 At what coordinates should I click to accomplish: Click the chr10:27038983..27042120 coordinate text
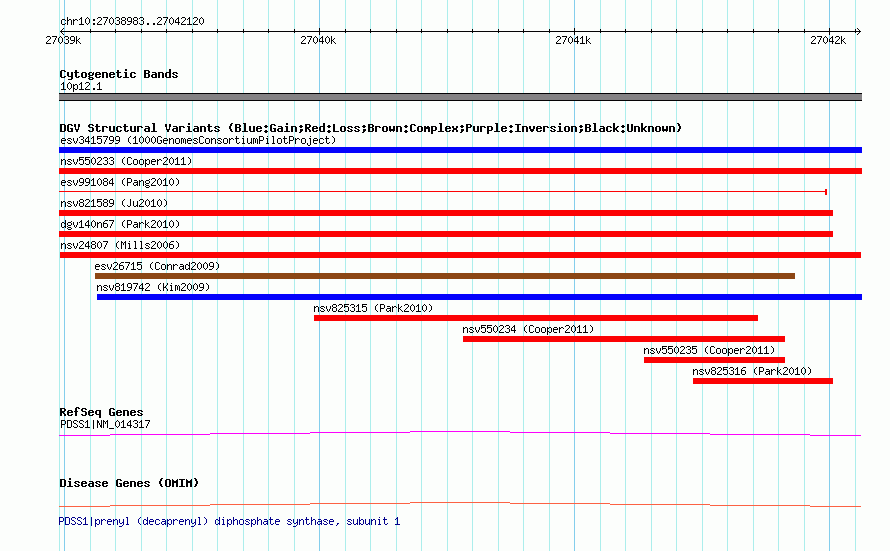pyautogui.click(x=132, y=22)
